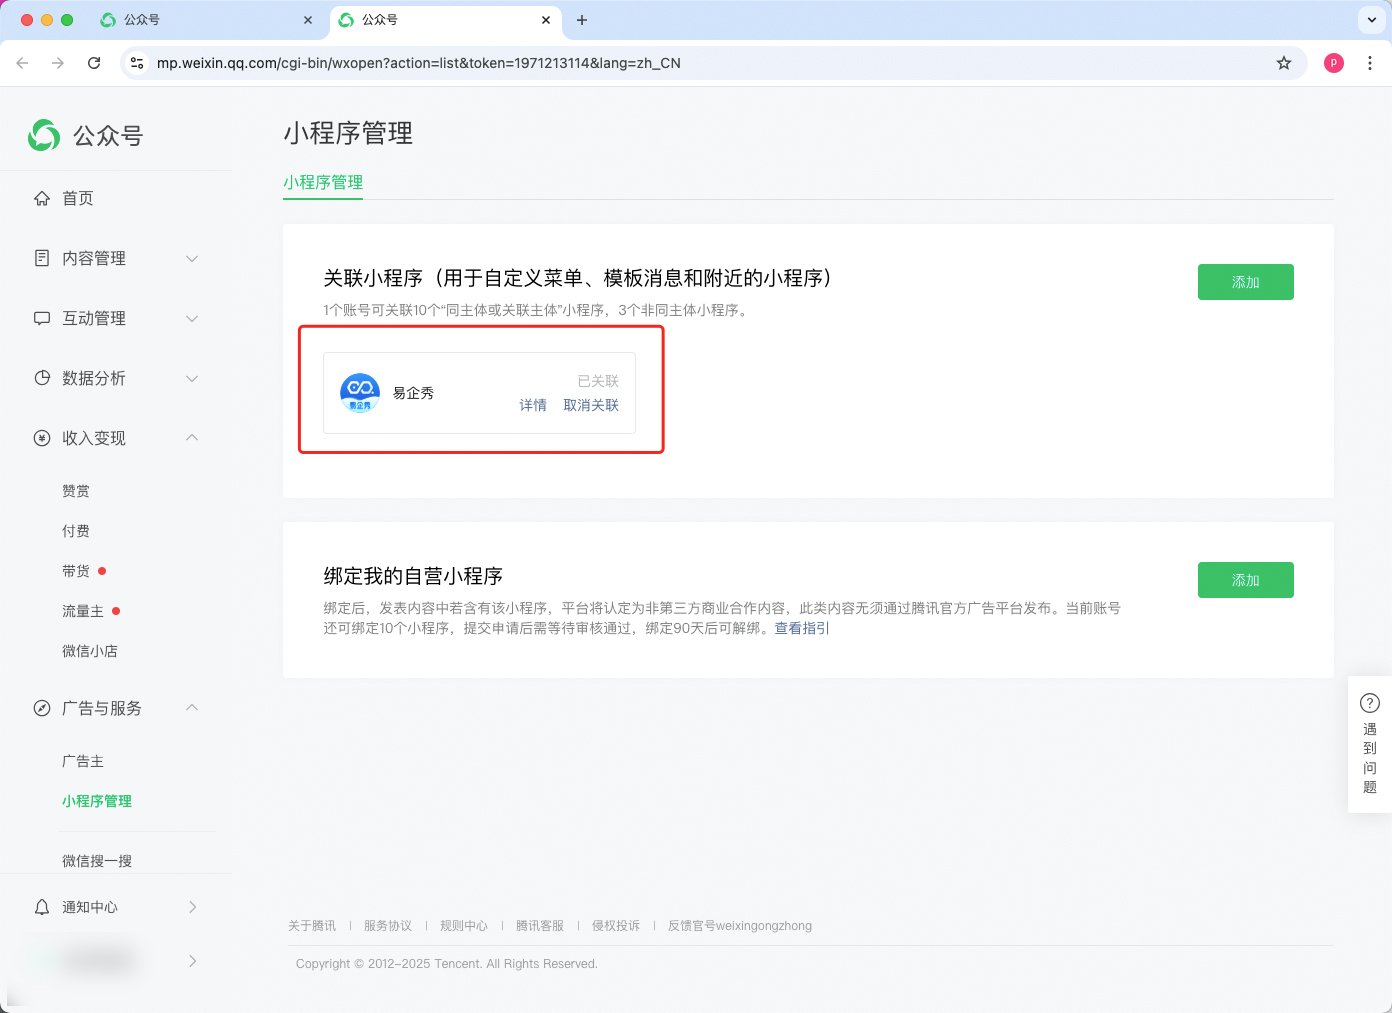Click the 公众号 logo icon in sidebar

(44, 135)
